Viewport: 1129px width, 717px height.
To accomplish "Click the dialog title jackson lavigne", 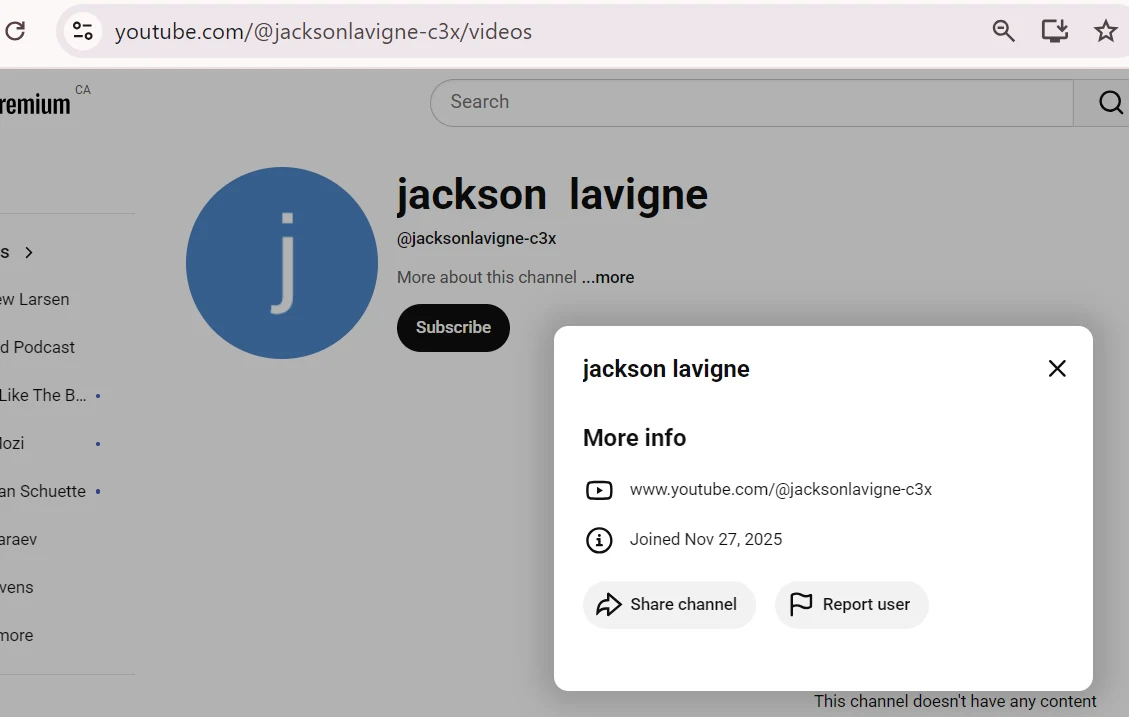I will pos(666,369).
